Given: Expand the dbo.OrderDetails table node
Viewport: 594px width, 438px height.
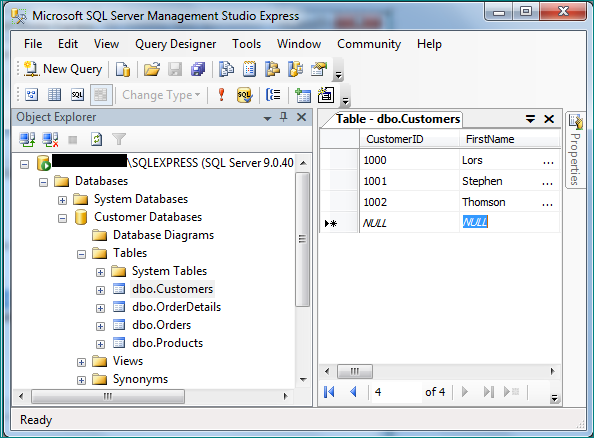Looking at the screenshot, I should coord(100,308).
